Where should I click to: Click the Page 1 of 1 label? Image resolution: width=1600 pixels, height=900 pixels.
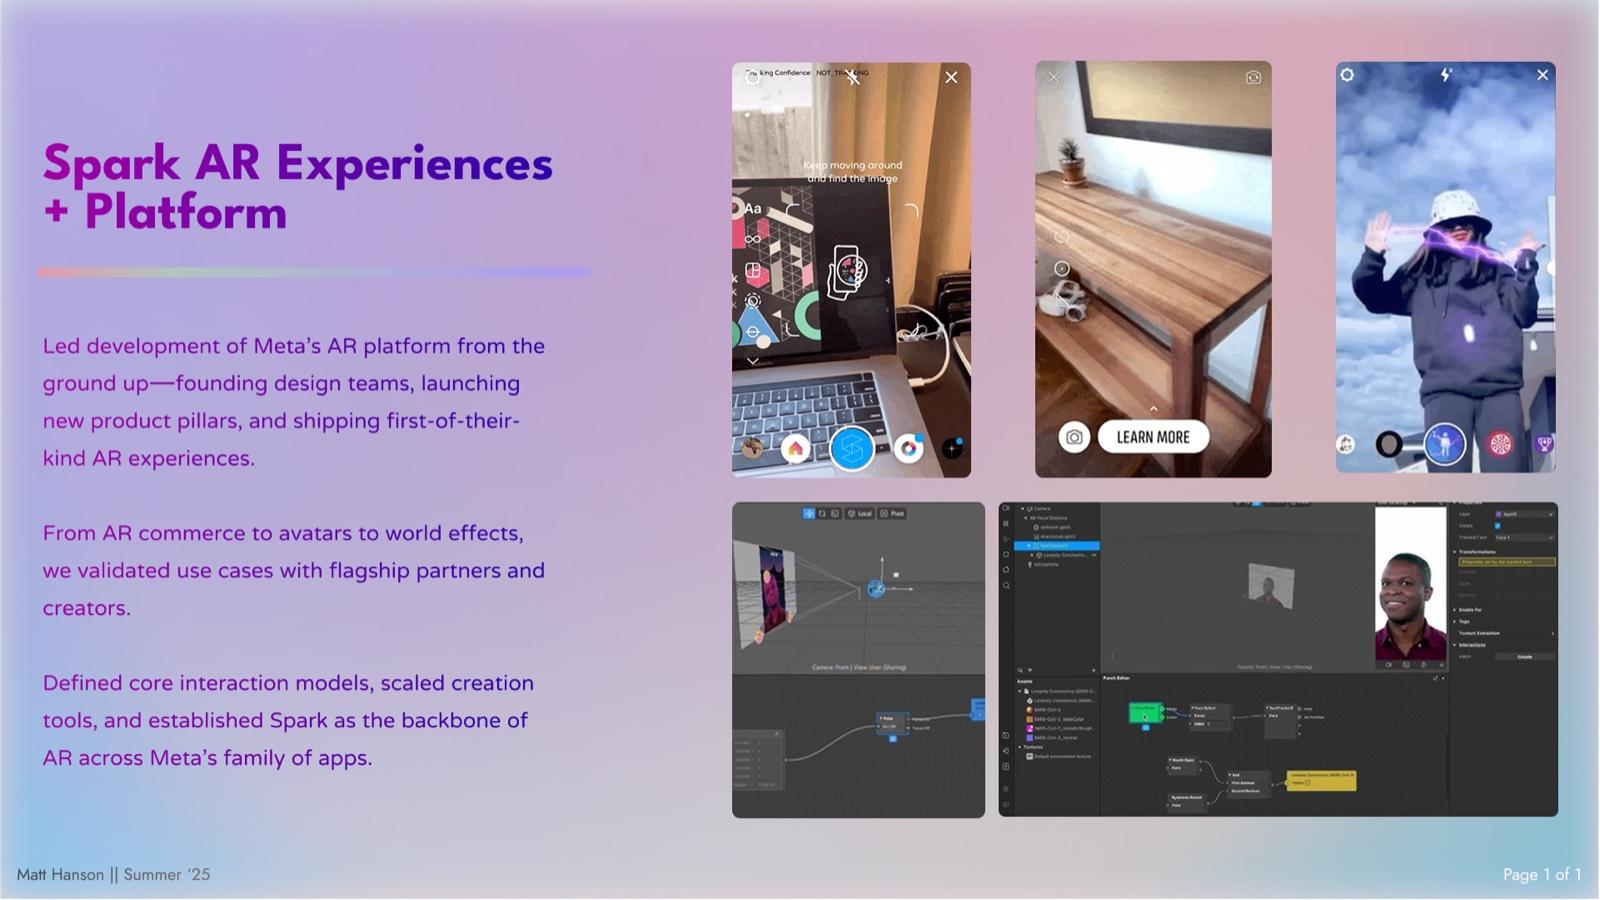click(1542, 875)
